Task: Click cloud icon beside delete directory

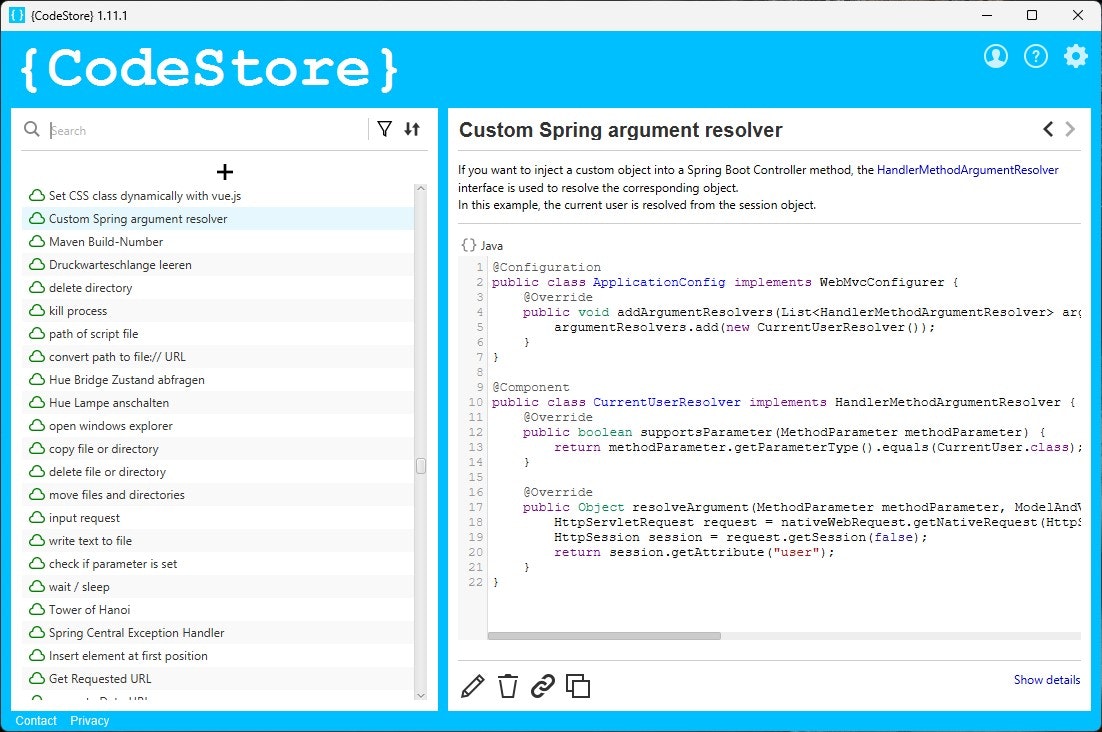Action: pyautogui.click(x=37, y=287)
